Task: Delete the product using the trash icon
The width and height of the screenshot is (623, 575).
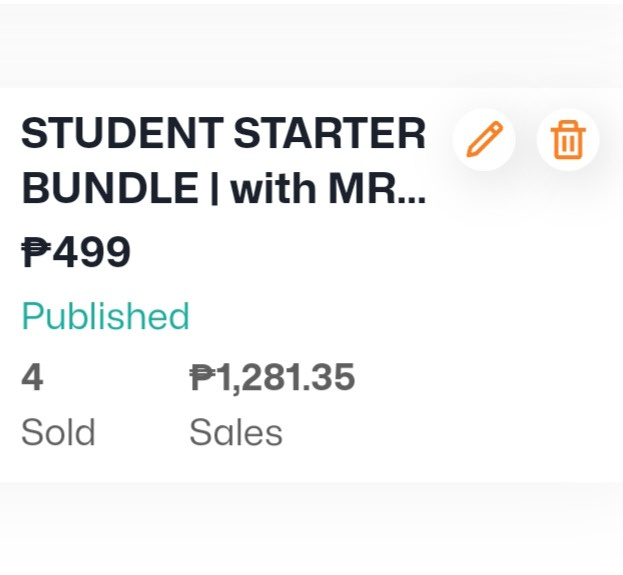Action: (568, 139)
